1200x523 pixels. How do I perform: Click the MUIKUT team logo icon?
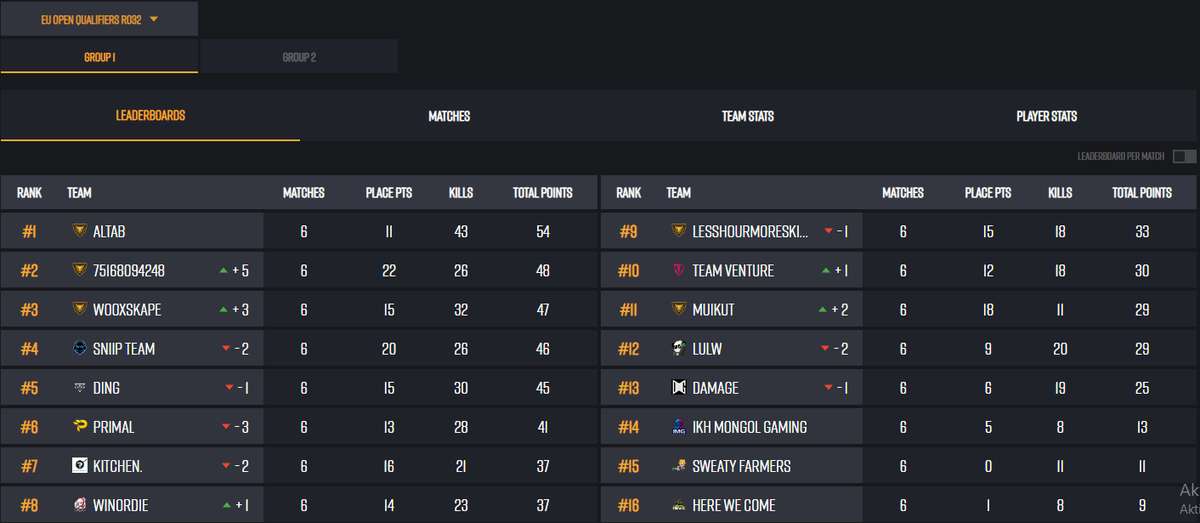click(x=679, y=309)
